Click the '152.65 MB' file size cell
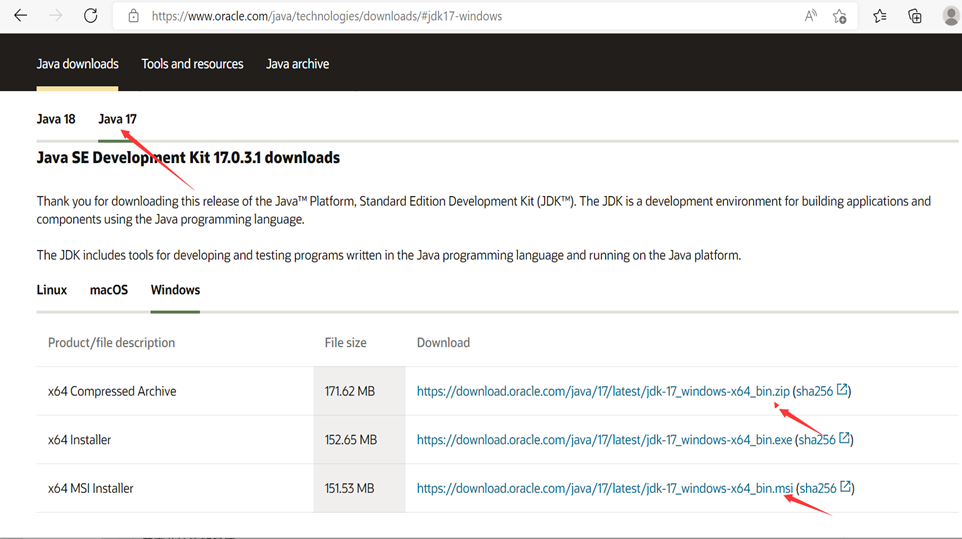The height and width of the screenshot is (539, 962). [x=360, y=440]
